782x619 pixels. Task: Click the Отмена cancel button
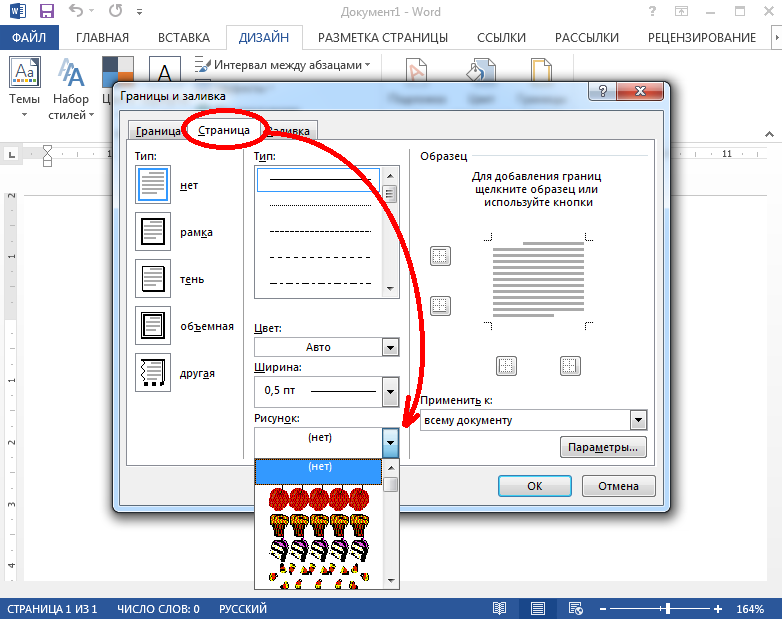pos(618,486)
